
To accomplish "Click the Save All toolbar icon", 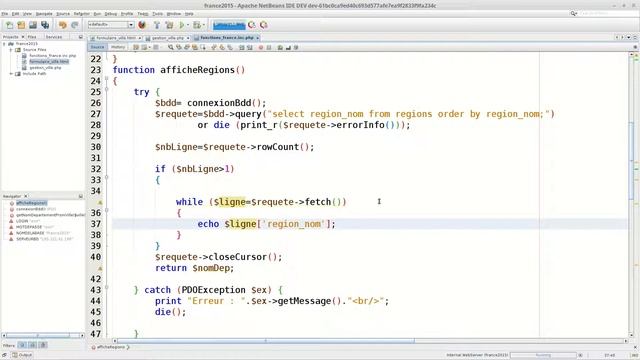I will [45, 25].
